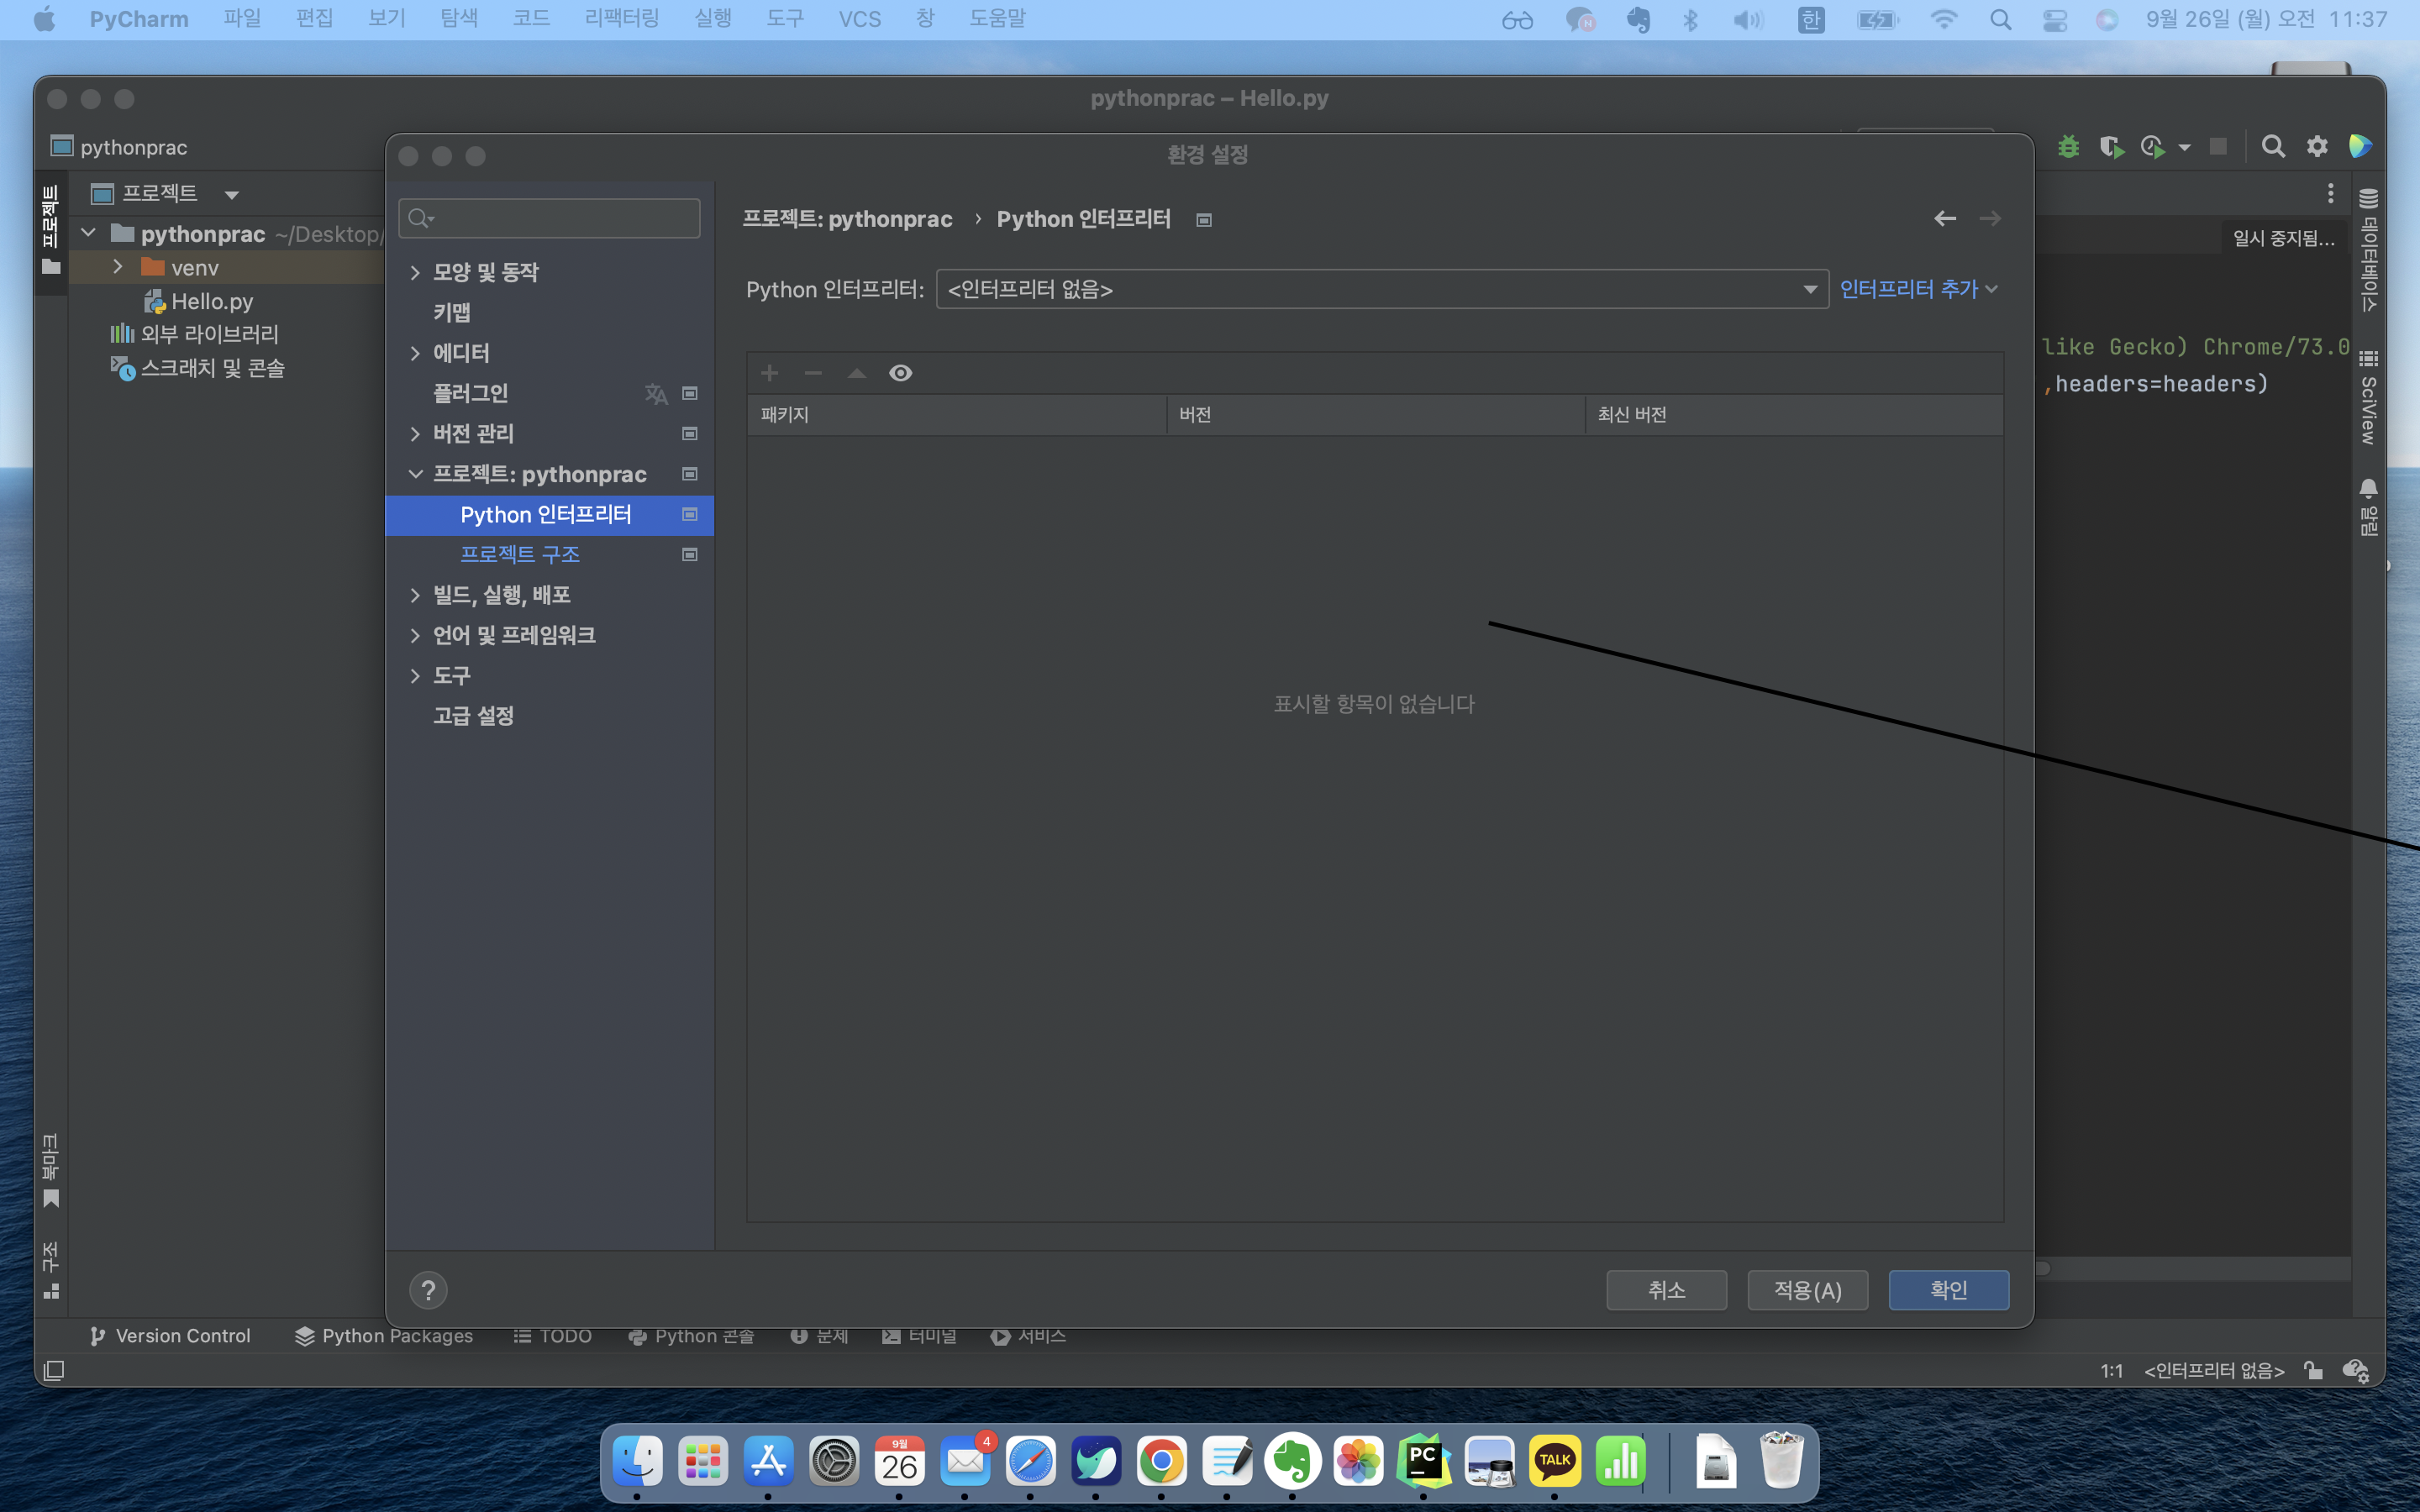
Task: Open the Structure tool window stripe
Action: click(51, 1270)
